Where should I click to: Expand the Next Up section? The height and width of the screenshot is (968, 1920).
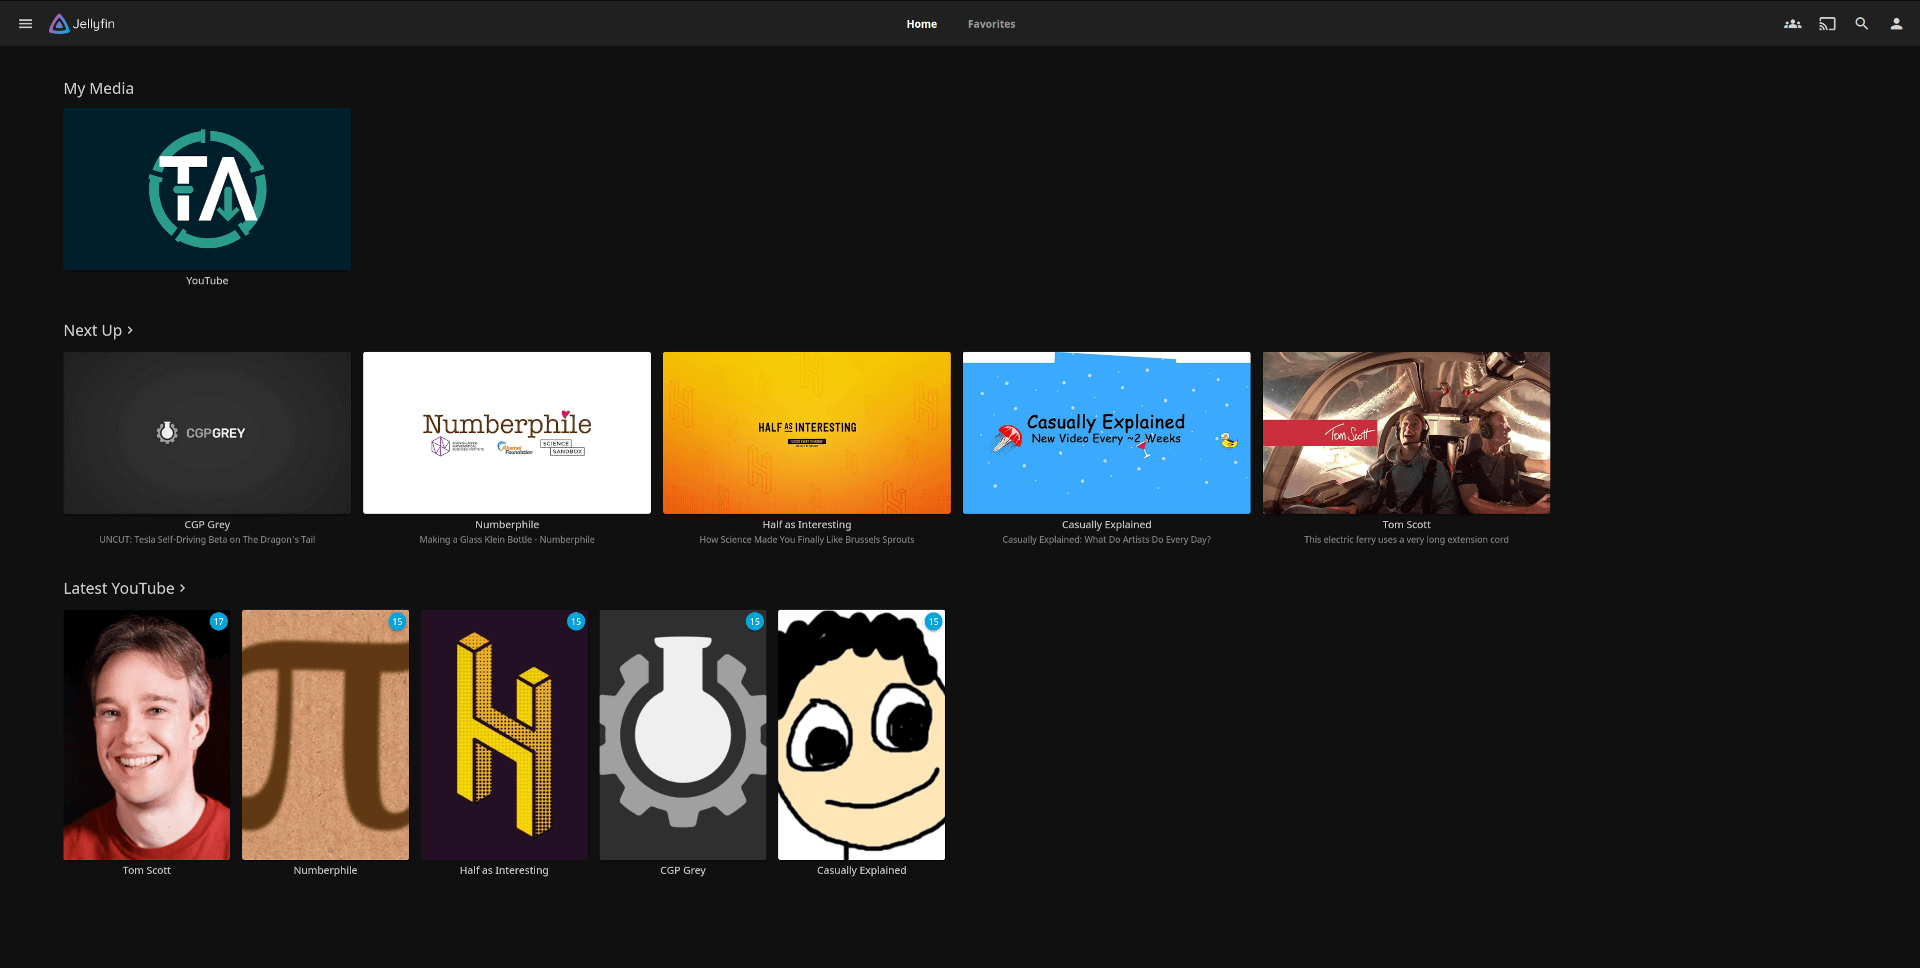tap(98, 330)
